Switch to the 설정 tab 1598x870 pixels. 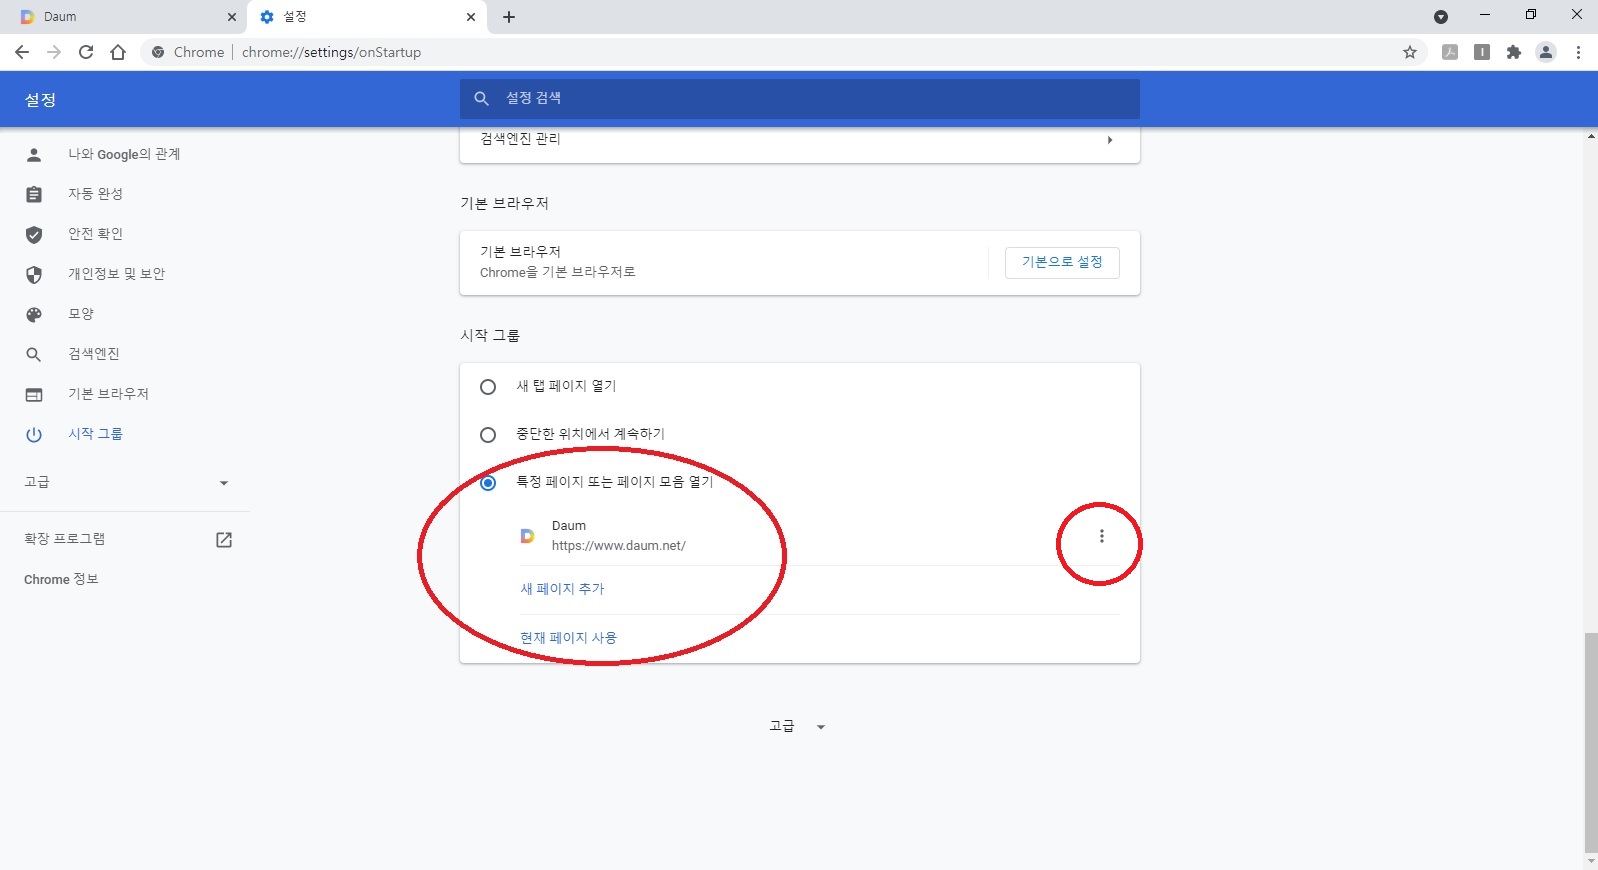pos(366,17)
